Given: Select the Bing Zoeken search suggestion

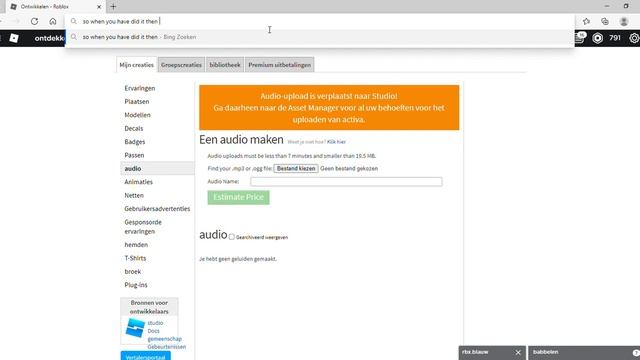Looking at the screenshot, I should click(x=320, y=37).
